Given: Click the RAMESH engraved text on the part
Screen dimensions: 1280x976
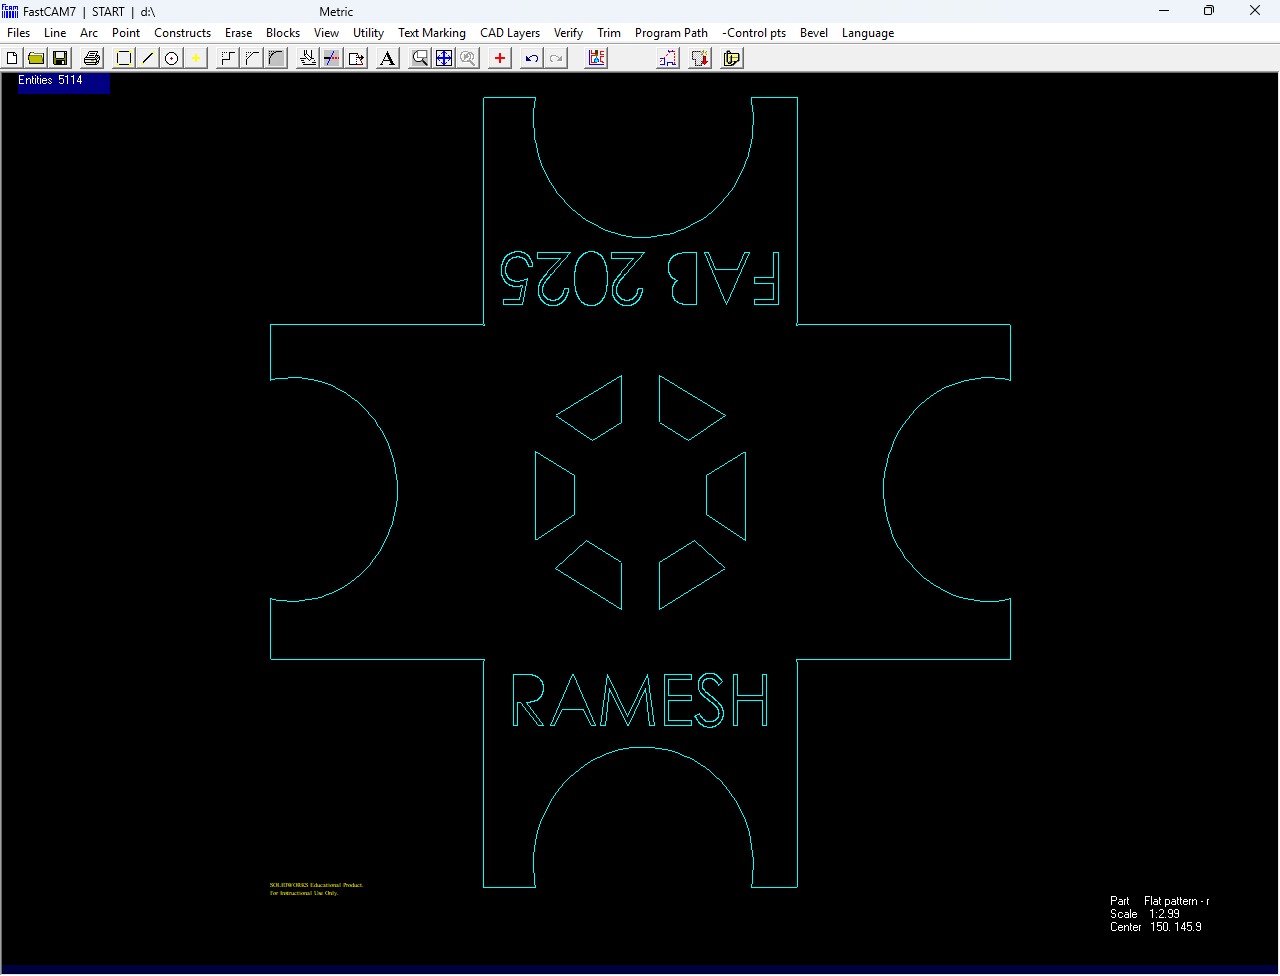Looking at the screenshot, I should tap(640, 700).
